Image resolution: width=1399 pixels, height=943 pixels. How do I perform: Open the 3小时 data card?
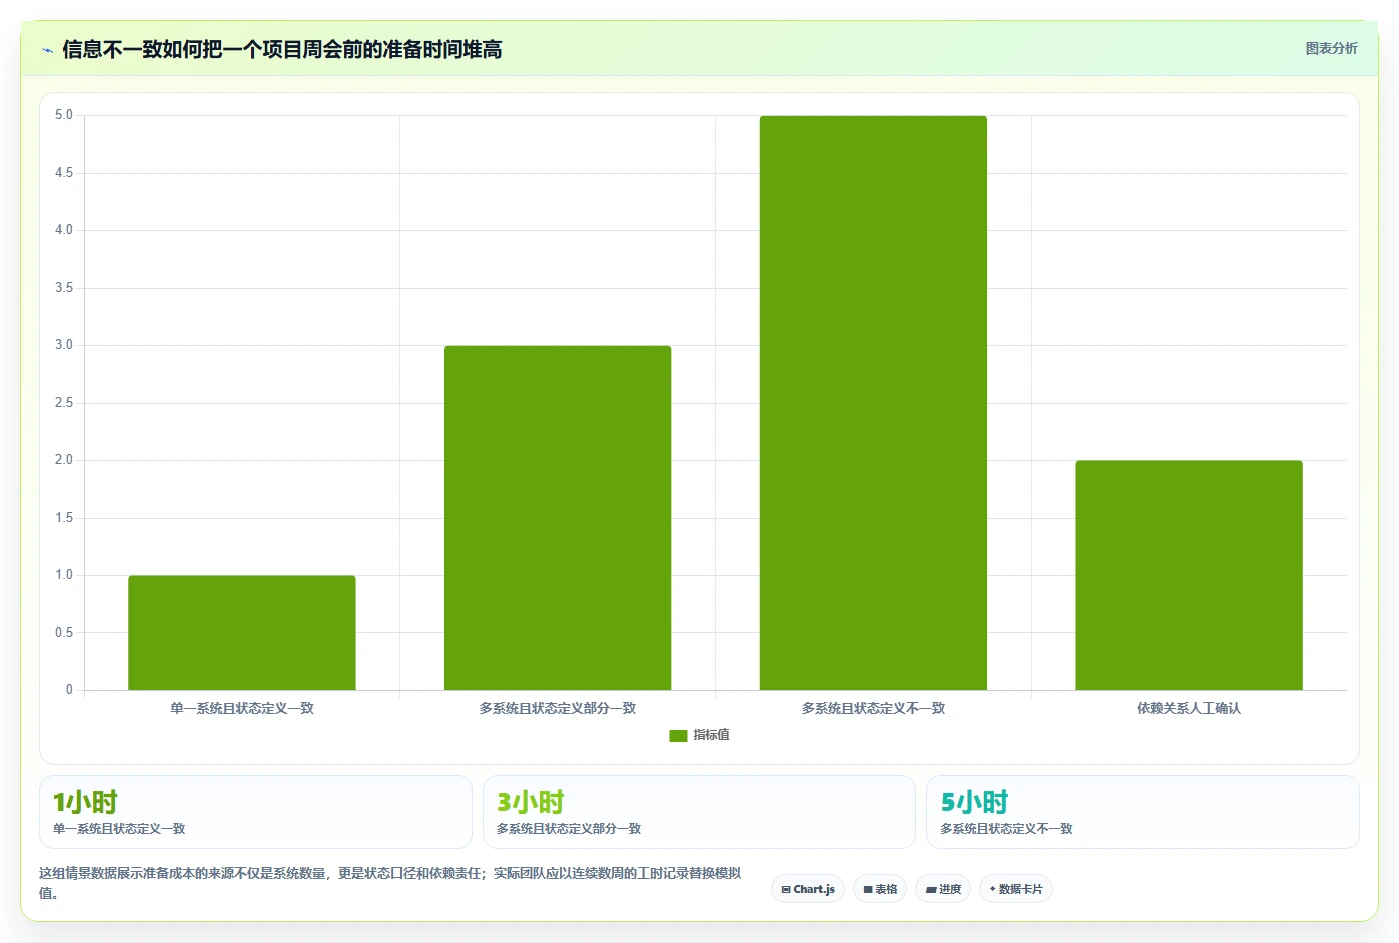click(699, 812)
